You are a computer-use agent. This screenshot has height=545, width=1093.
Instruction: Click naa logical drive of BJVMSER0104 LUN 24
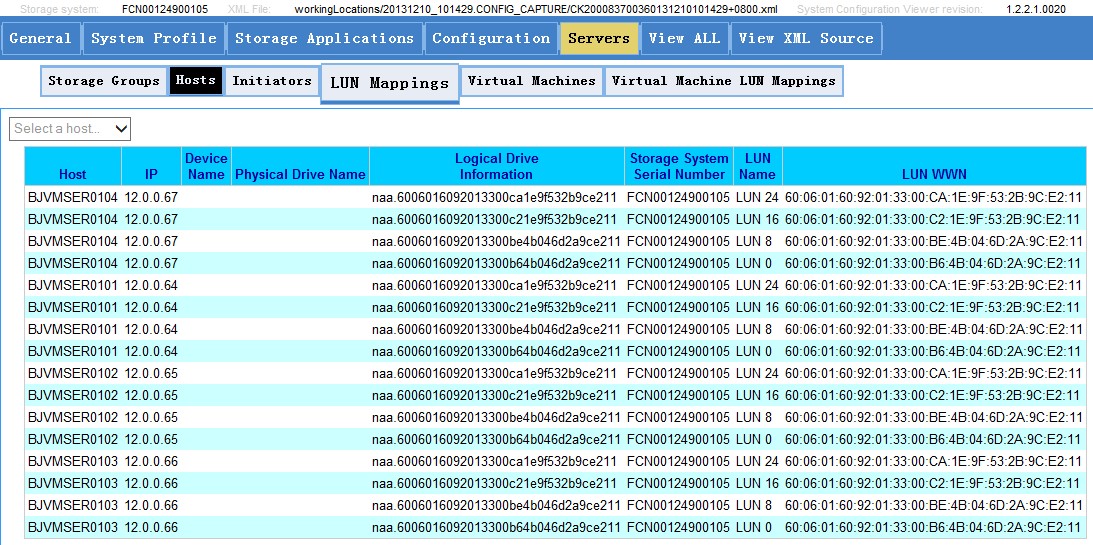click(x=494, y=197)
